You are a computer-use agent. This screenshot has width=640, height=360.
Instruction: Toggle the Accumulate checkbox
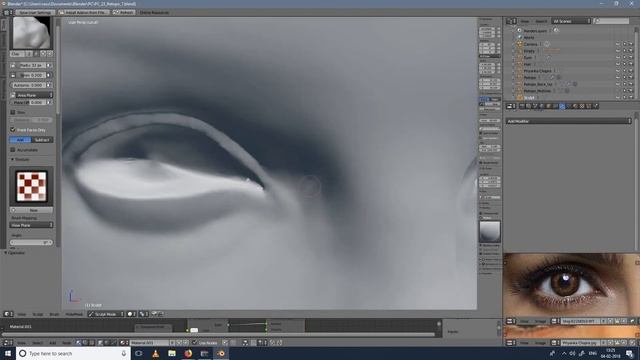tap(13, 150)
